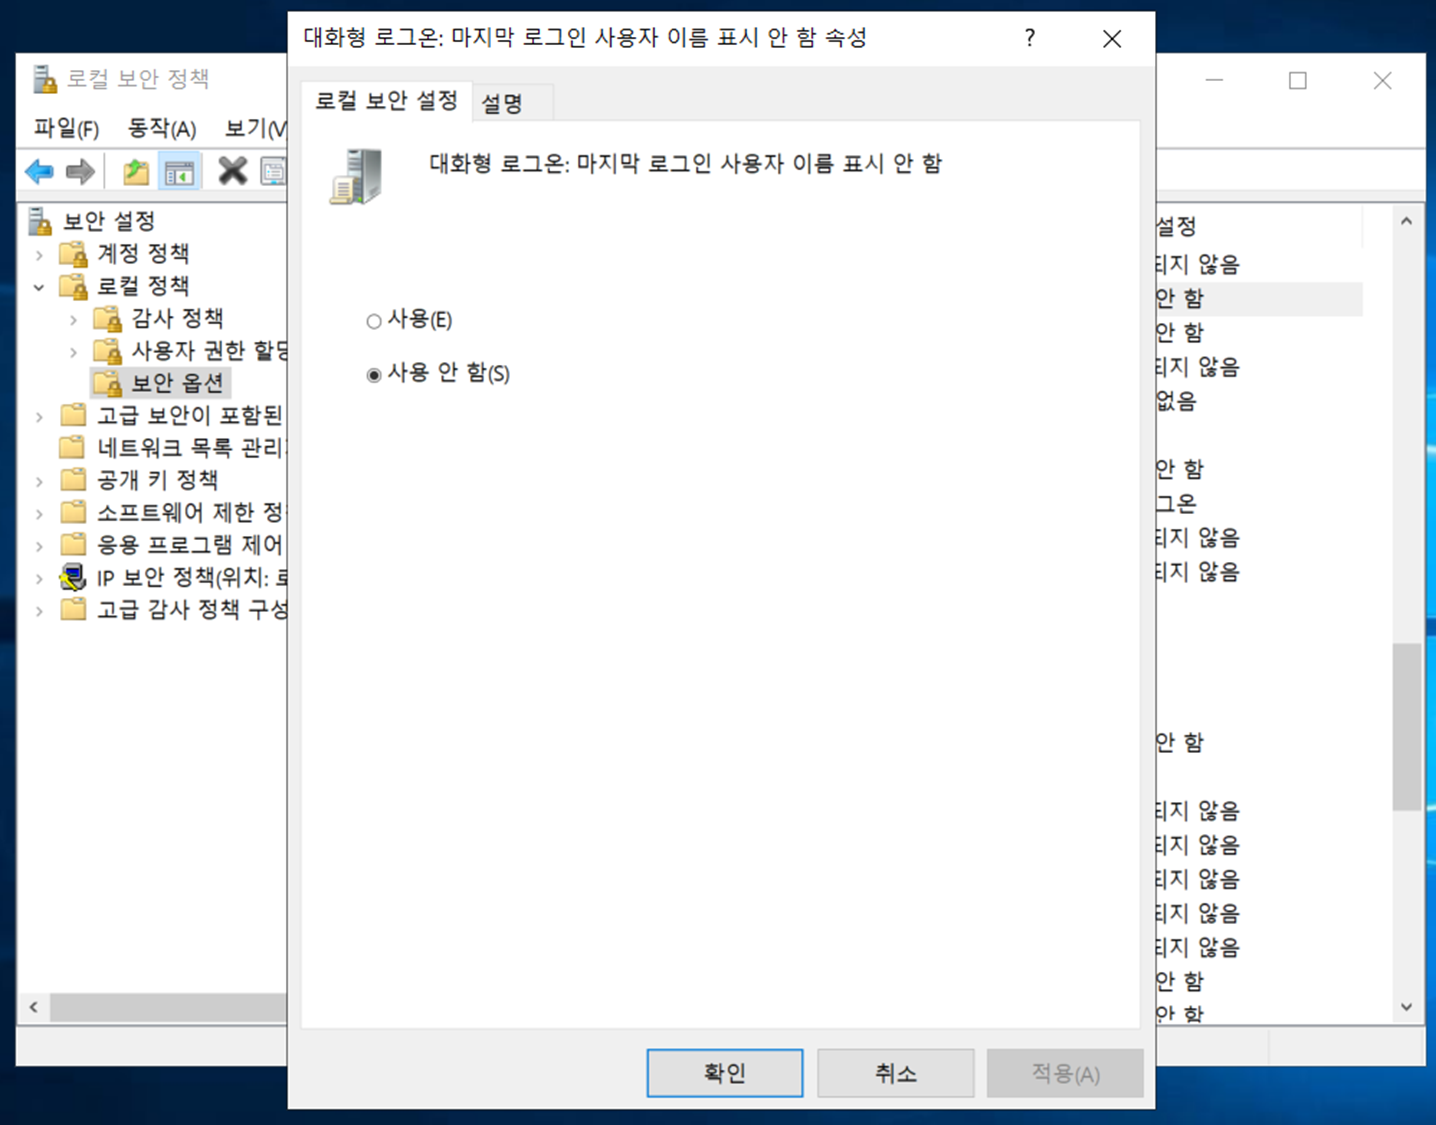The image size is (1436, 1125).
Task: Click the 계정 정책 tree label
Action: point(143,254)
